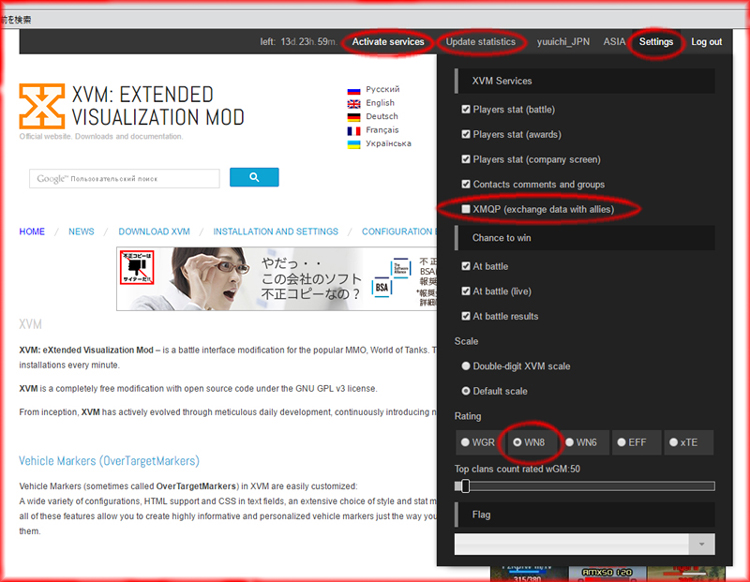Enable XMQP exchange data with allies
Viewport: 750px width, 582px height.
point(466,209)
